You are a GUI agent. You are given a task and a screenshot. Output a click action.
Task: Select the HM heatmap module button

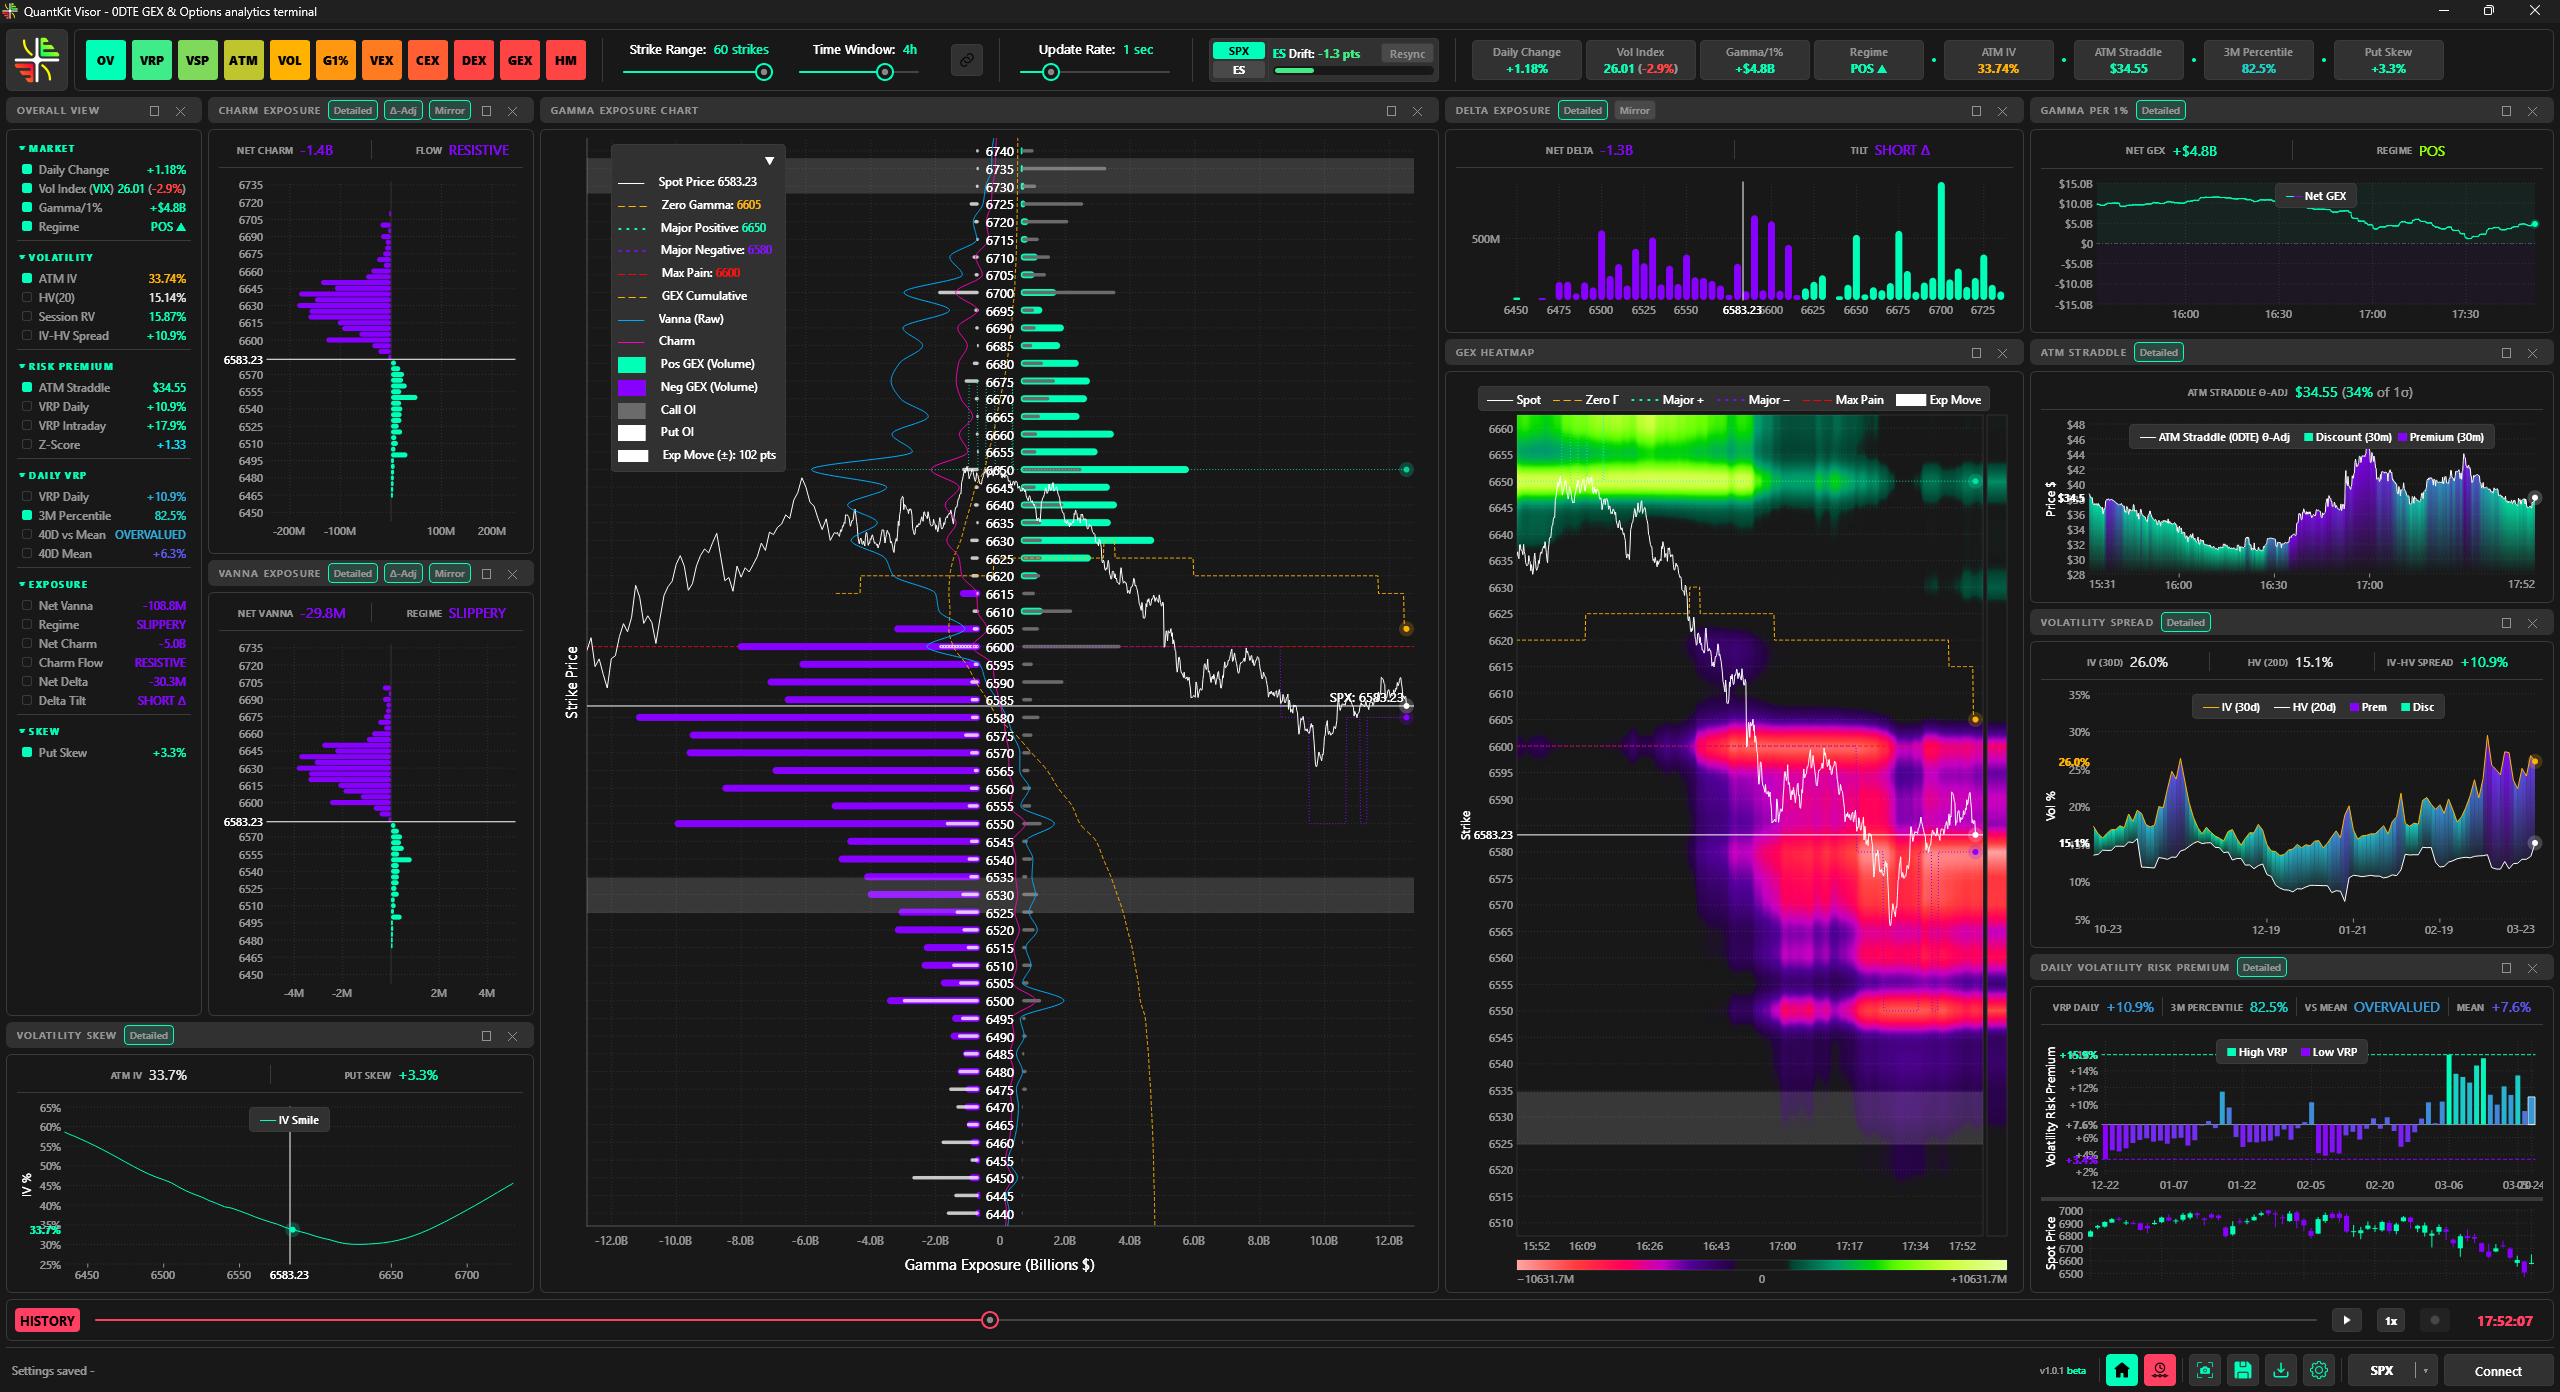click(x=565, y=60)
